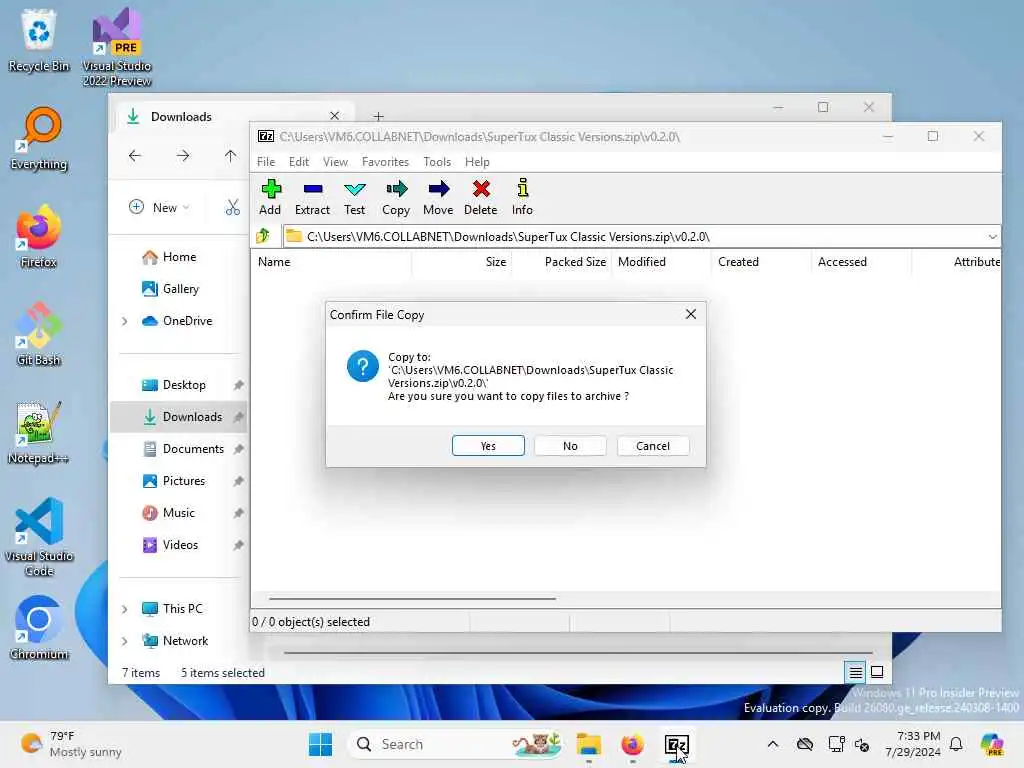1024x768 pixels.
Task: Go forward in File Explorer
Action: (183, 155)
